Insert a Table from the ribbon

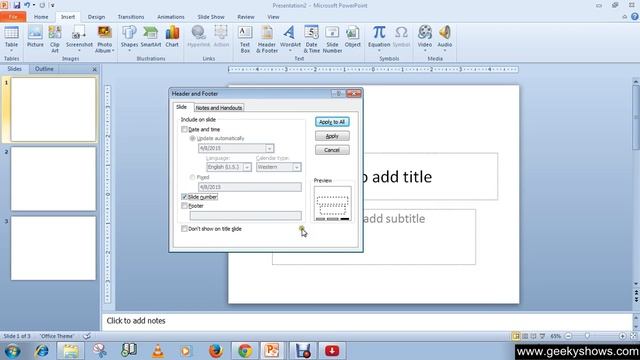coord(11,39)
